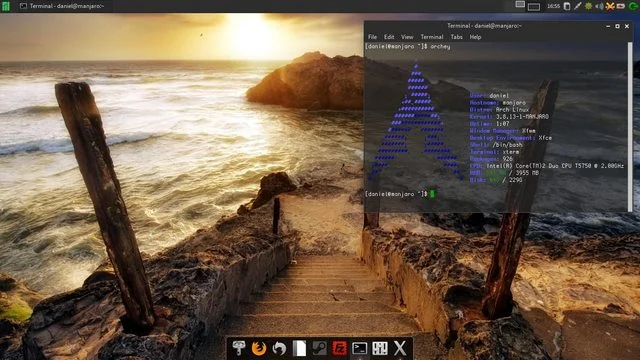Launch Firefox from the dock
The height and width of the screenshot is (360, 640).
pos(259,348)
